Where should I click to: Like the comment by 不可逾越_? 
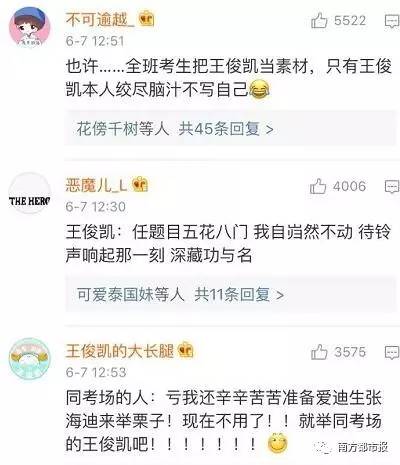coord(319,21)
